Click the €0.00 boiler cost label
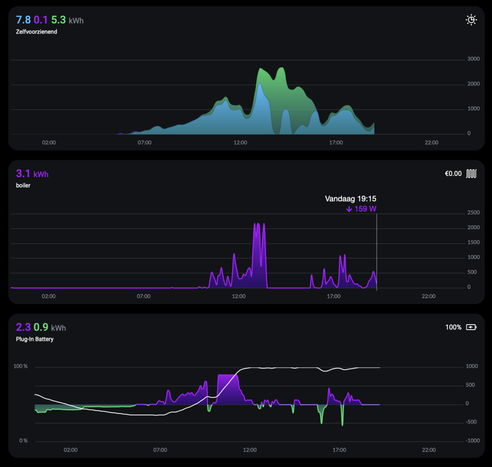492x467 pixels. tap(453, 174)
